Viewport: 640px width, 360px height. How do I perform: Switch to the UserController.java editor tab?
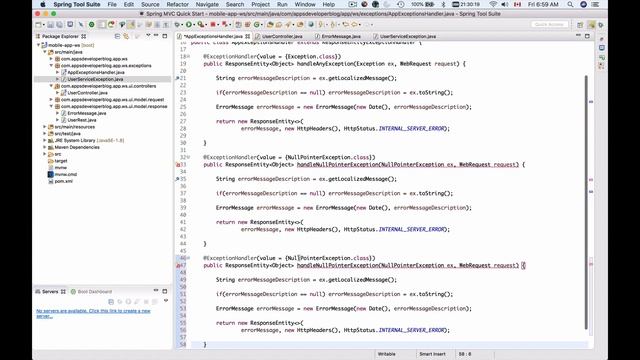(282, 36)
